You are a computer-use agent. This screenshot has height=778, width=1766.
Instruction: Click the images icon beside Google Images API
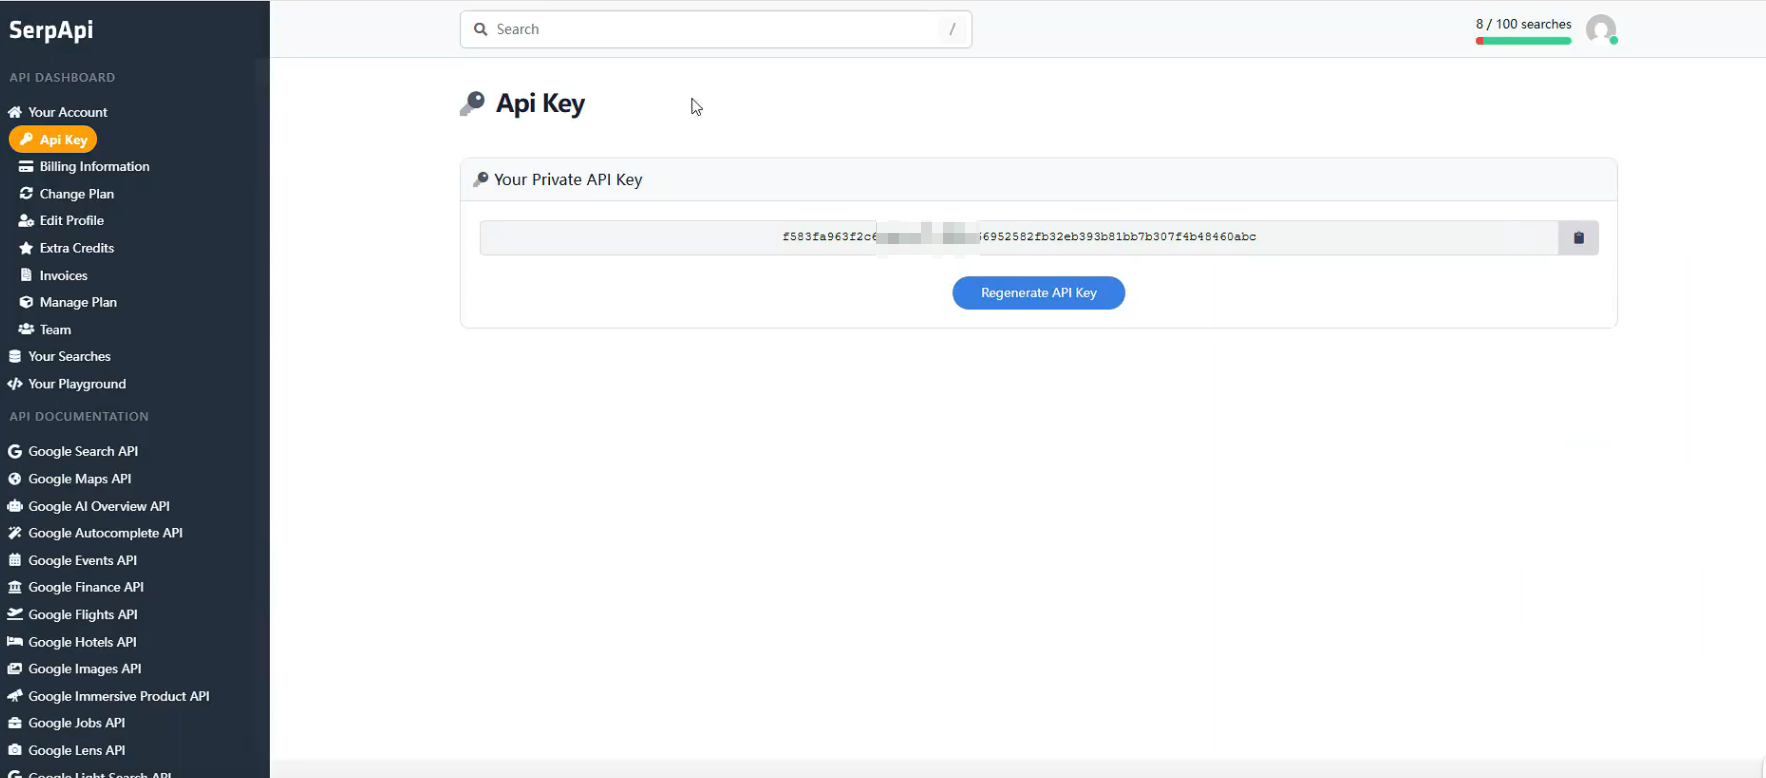[x=15, y=669]
